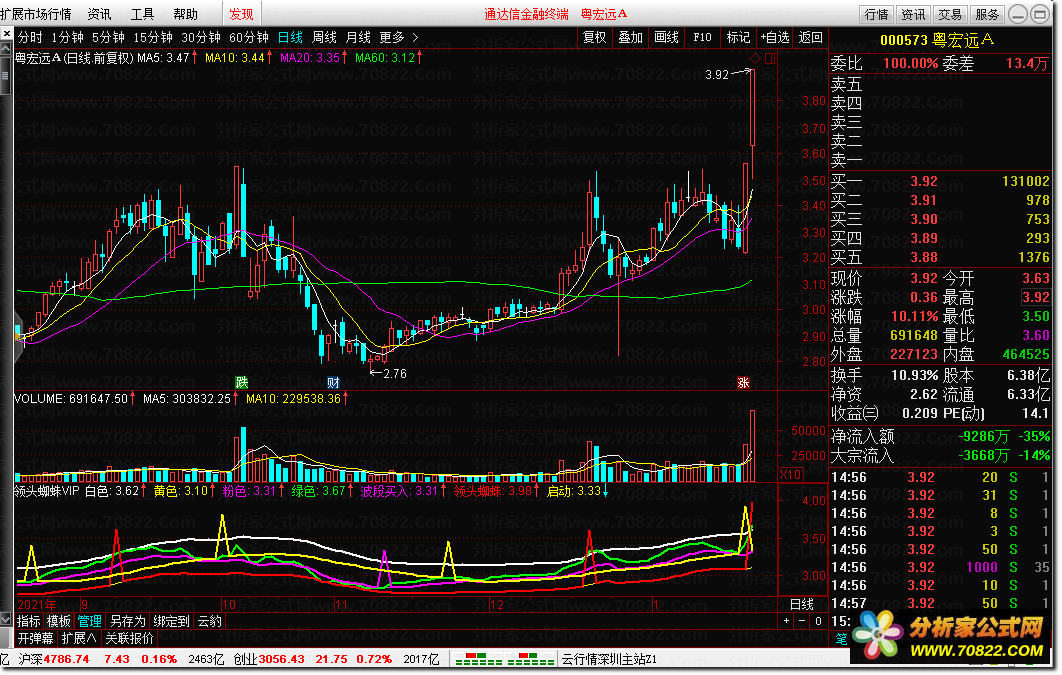
Task: Click the 发现 tab
Action: click(x=241, y=14)
